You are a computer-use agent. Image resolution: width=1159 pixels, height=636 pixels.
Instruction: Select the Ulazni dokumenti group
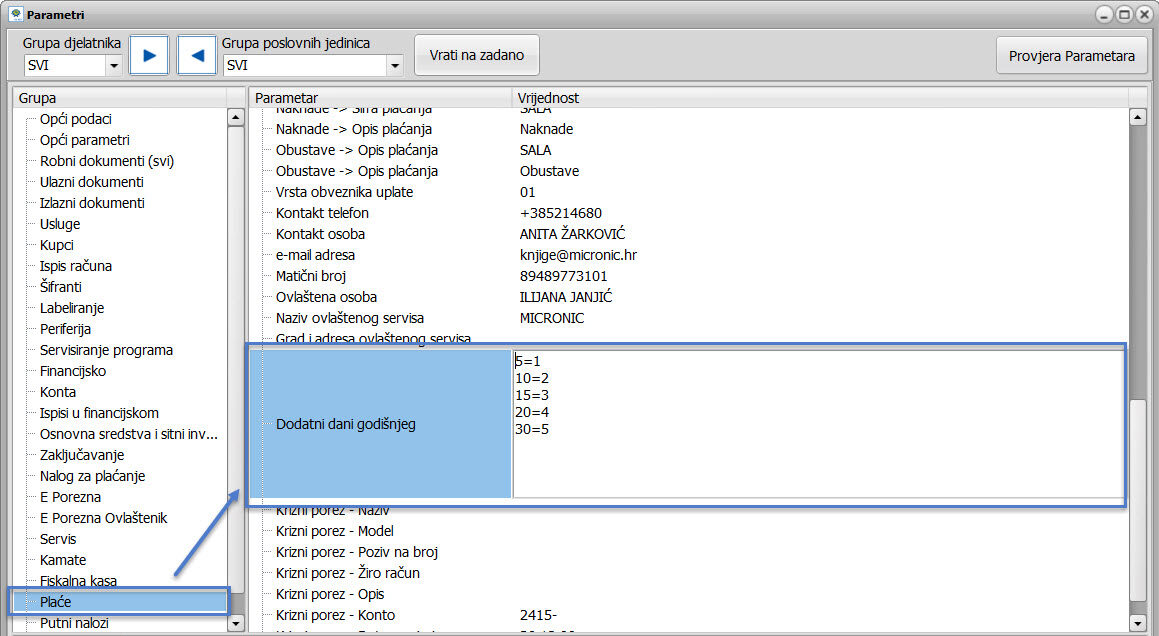point(92,182)
